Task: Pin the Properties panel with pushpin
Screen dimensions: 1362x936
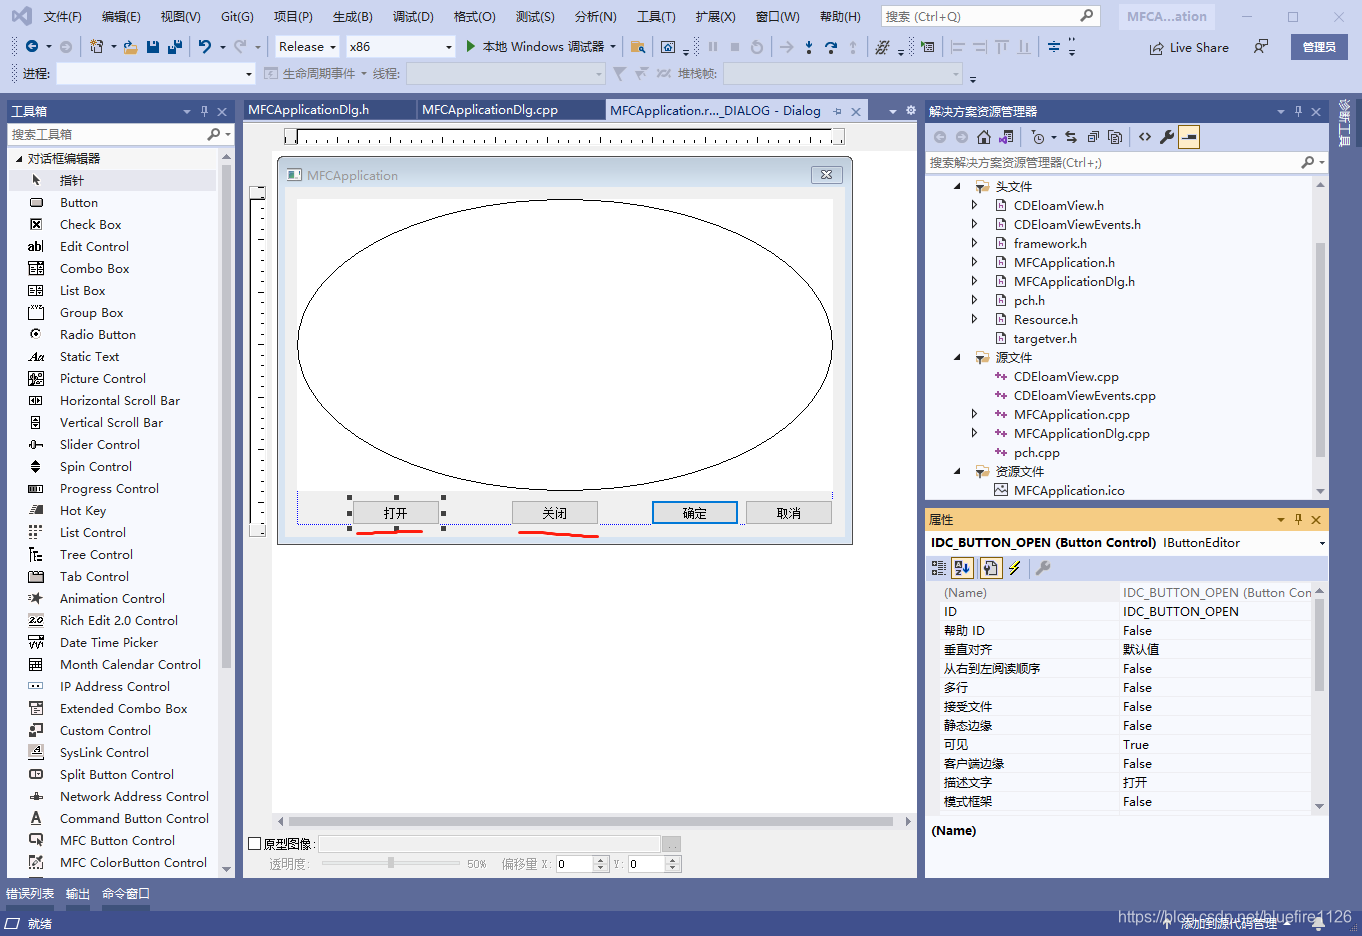Action: (x=1298, y=519)
